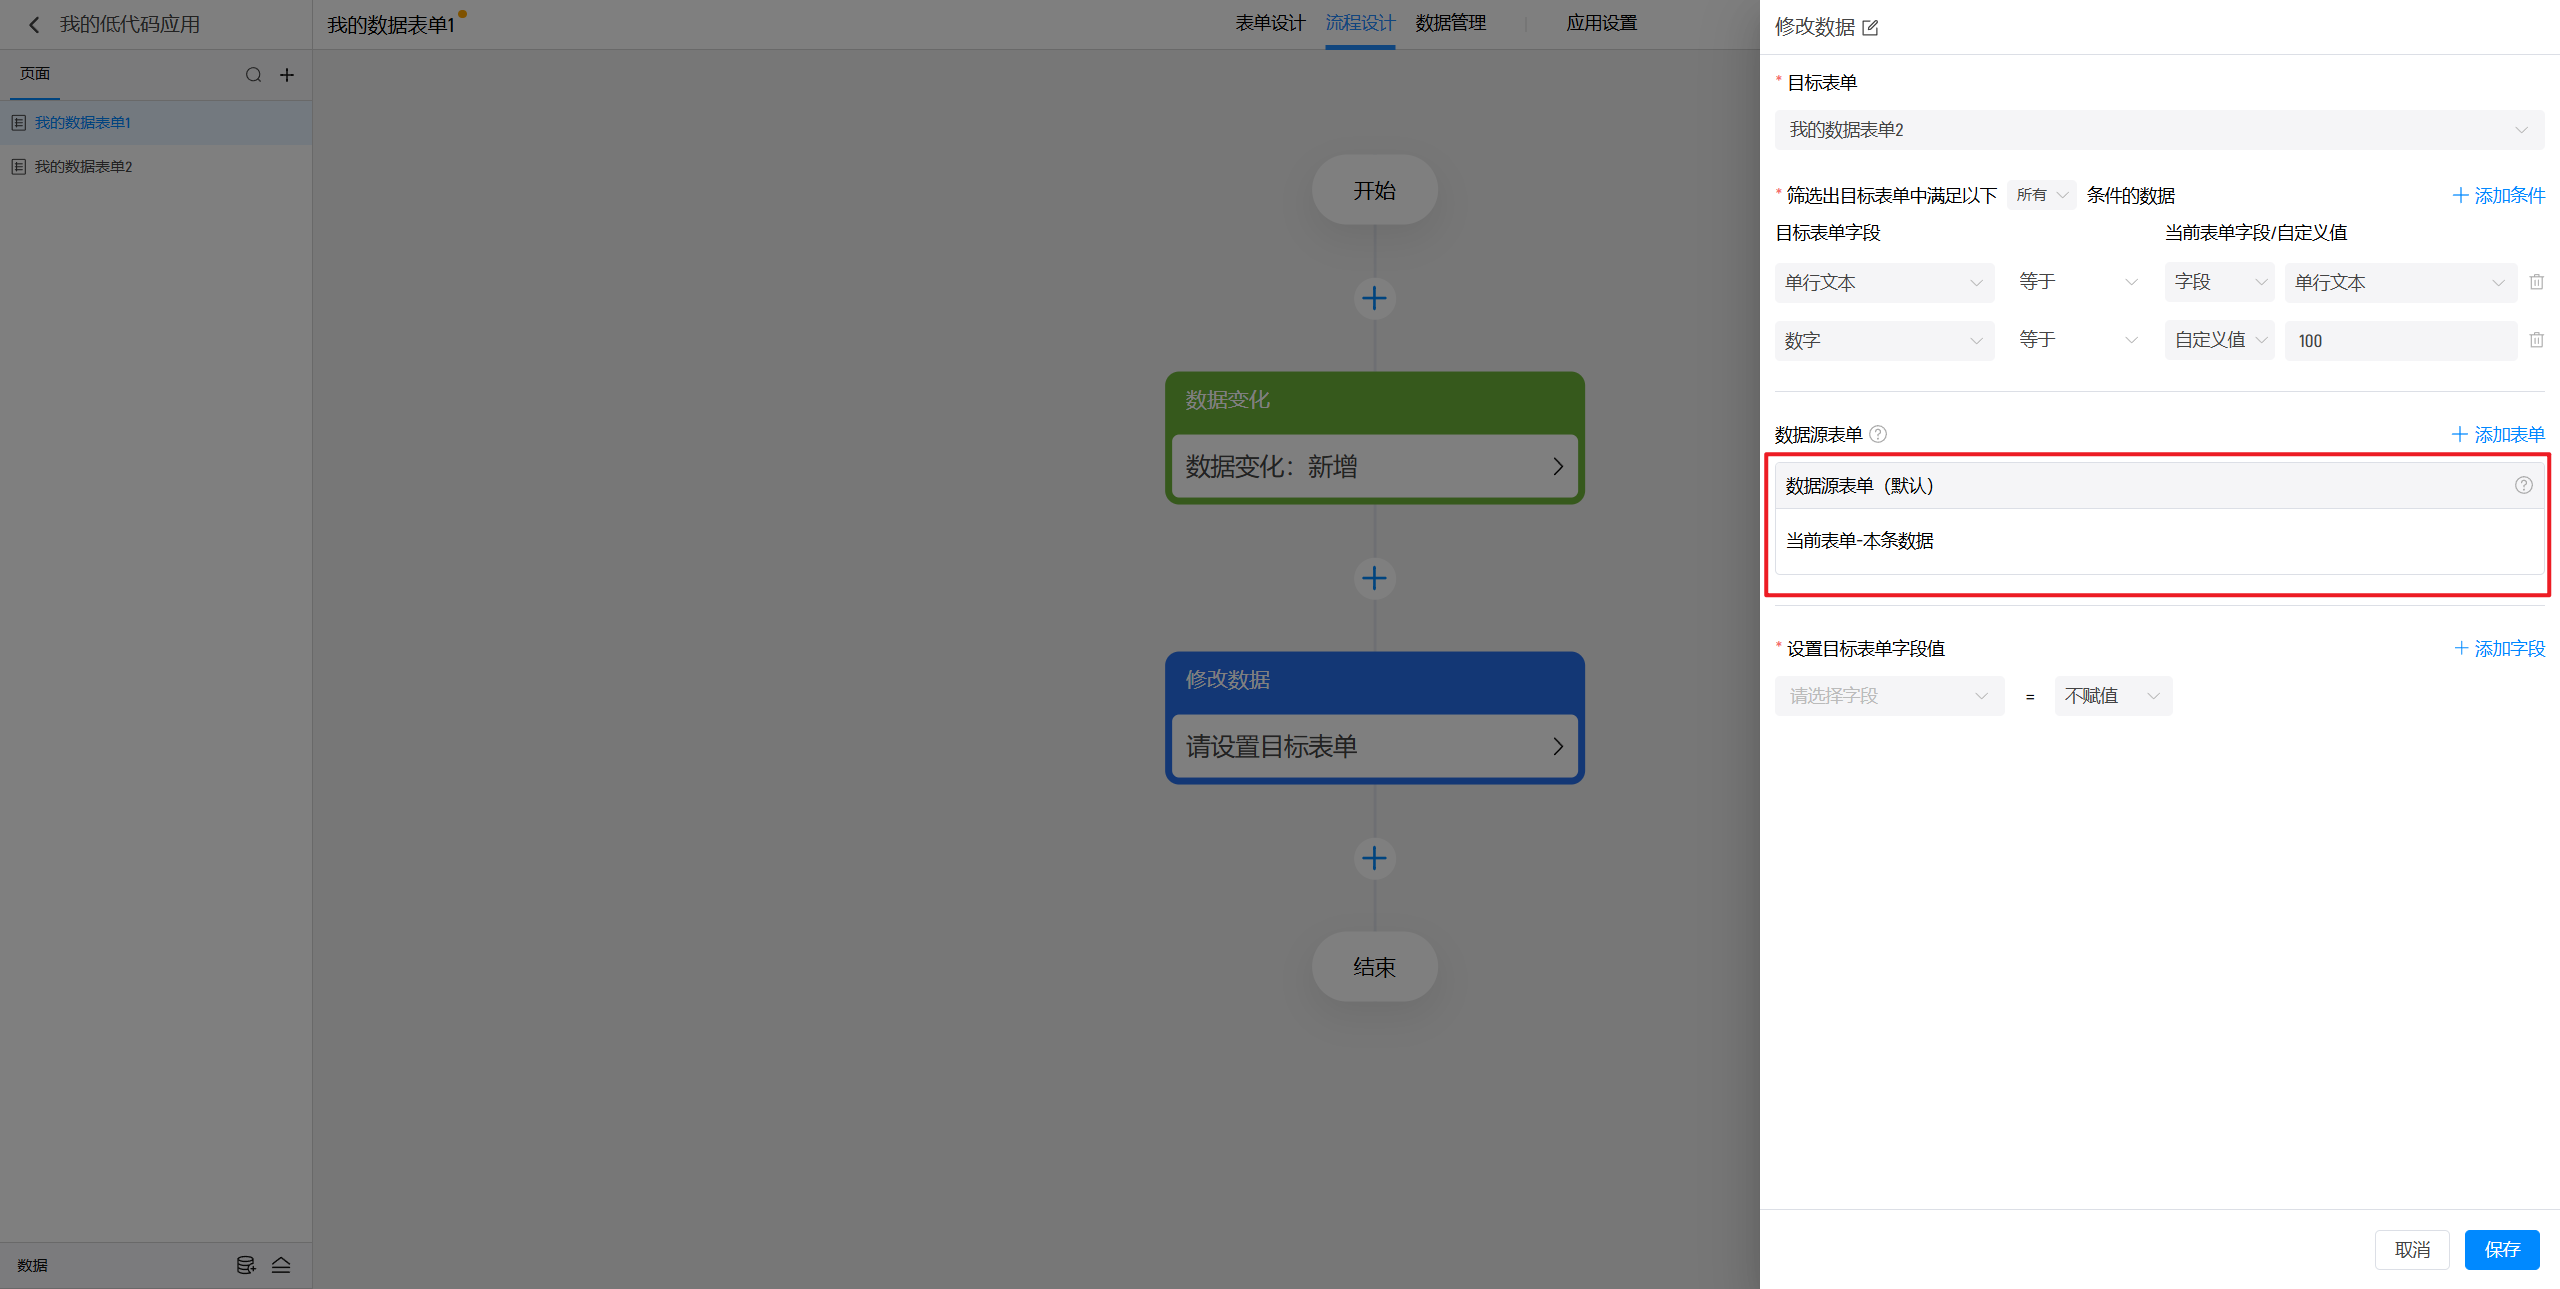This screenshot has height=1289, width=2560.
Task: Click help icon beside 数据源表单 label
Action: (1878, 434)
